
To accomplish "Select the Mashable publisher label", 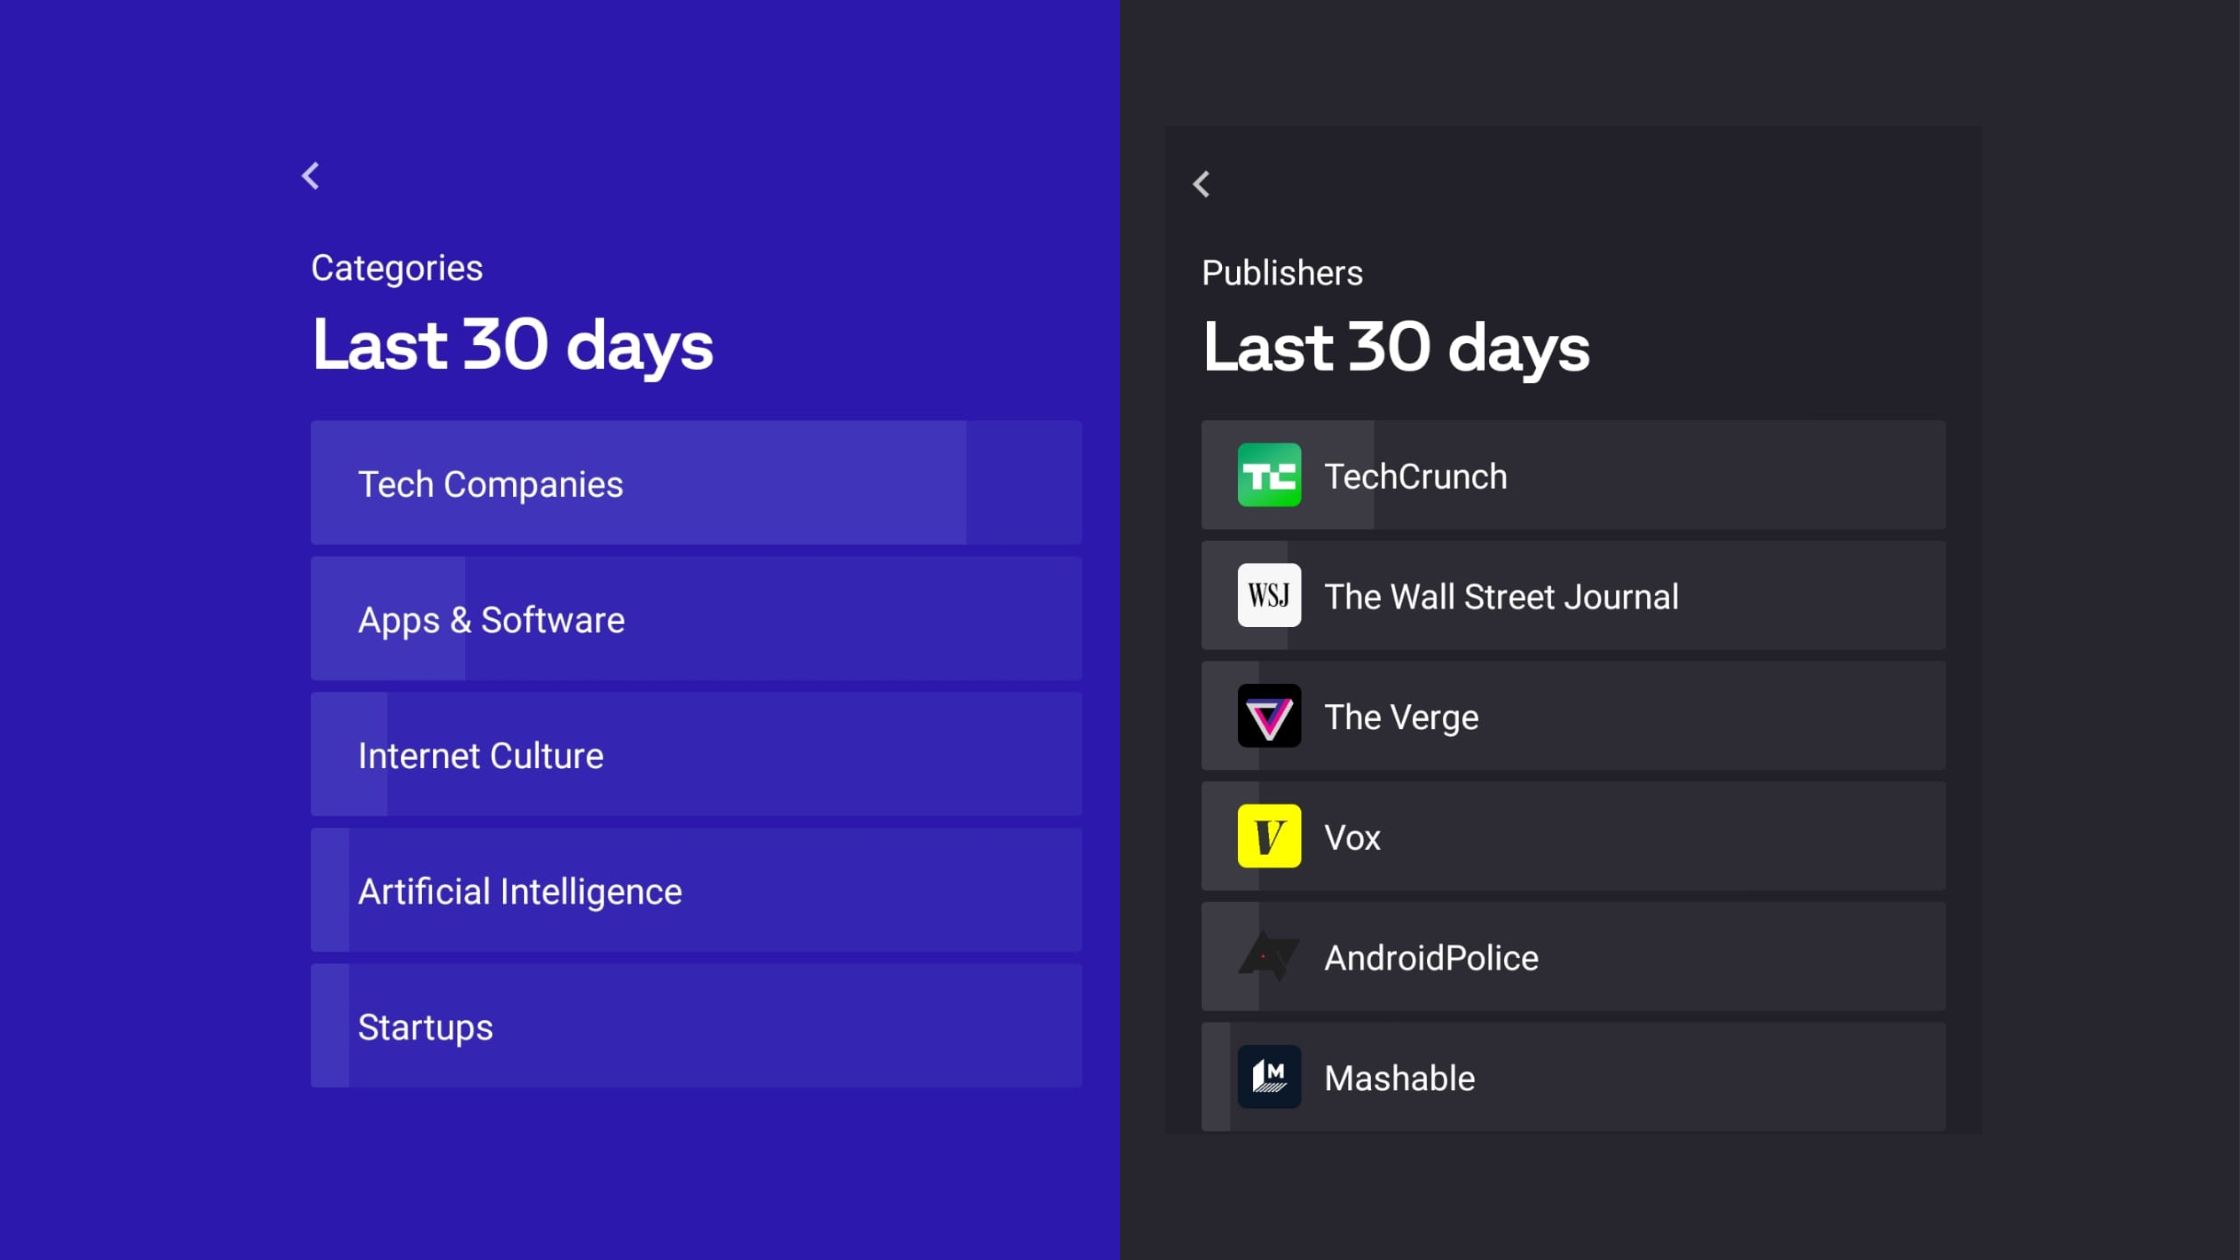I will 1399,1078.
